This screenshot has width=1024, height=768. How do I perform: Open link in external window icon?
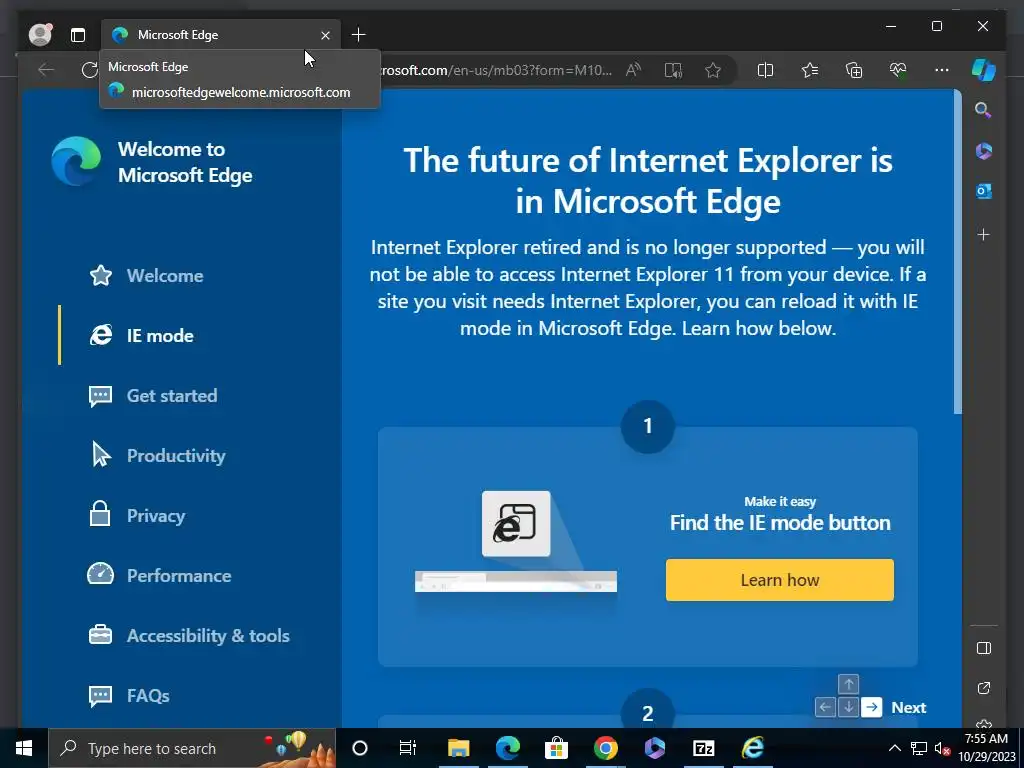point(984,688)
